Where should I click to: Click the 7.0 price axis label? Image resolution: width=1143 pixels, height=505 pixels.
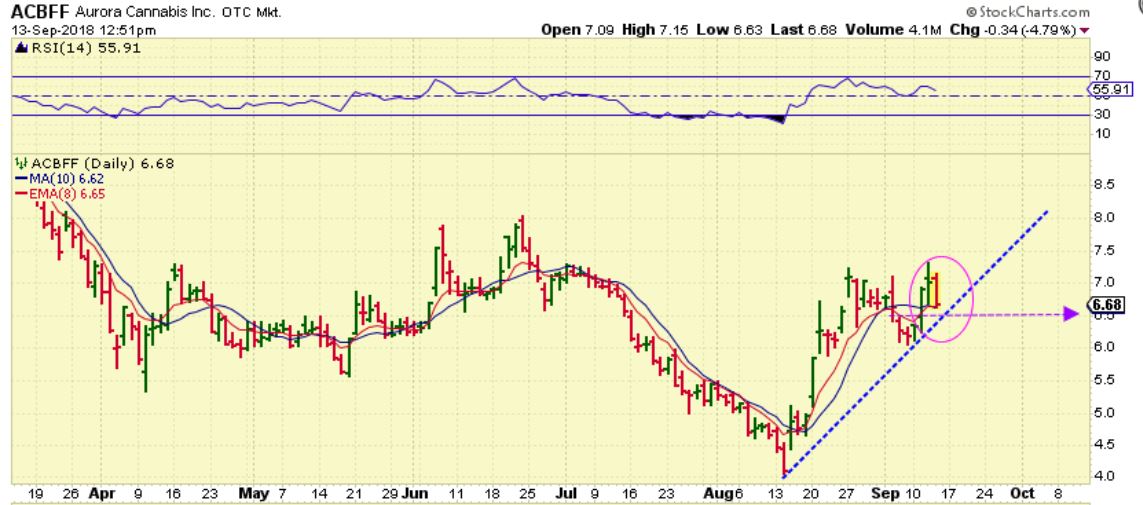1103,282
